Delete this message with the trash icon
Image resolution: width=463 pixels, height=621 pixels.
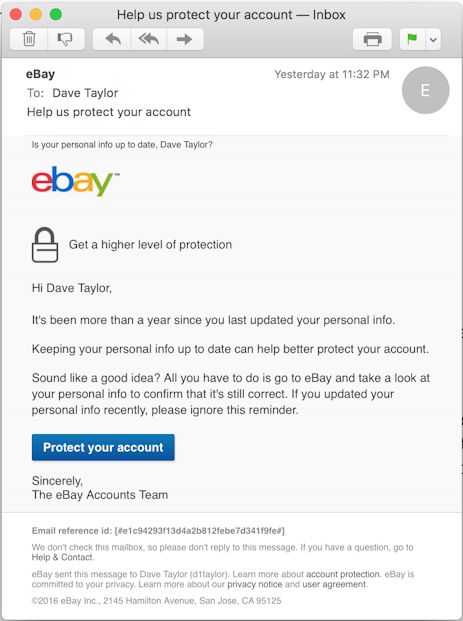(x=29, y=39)
